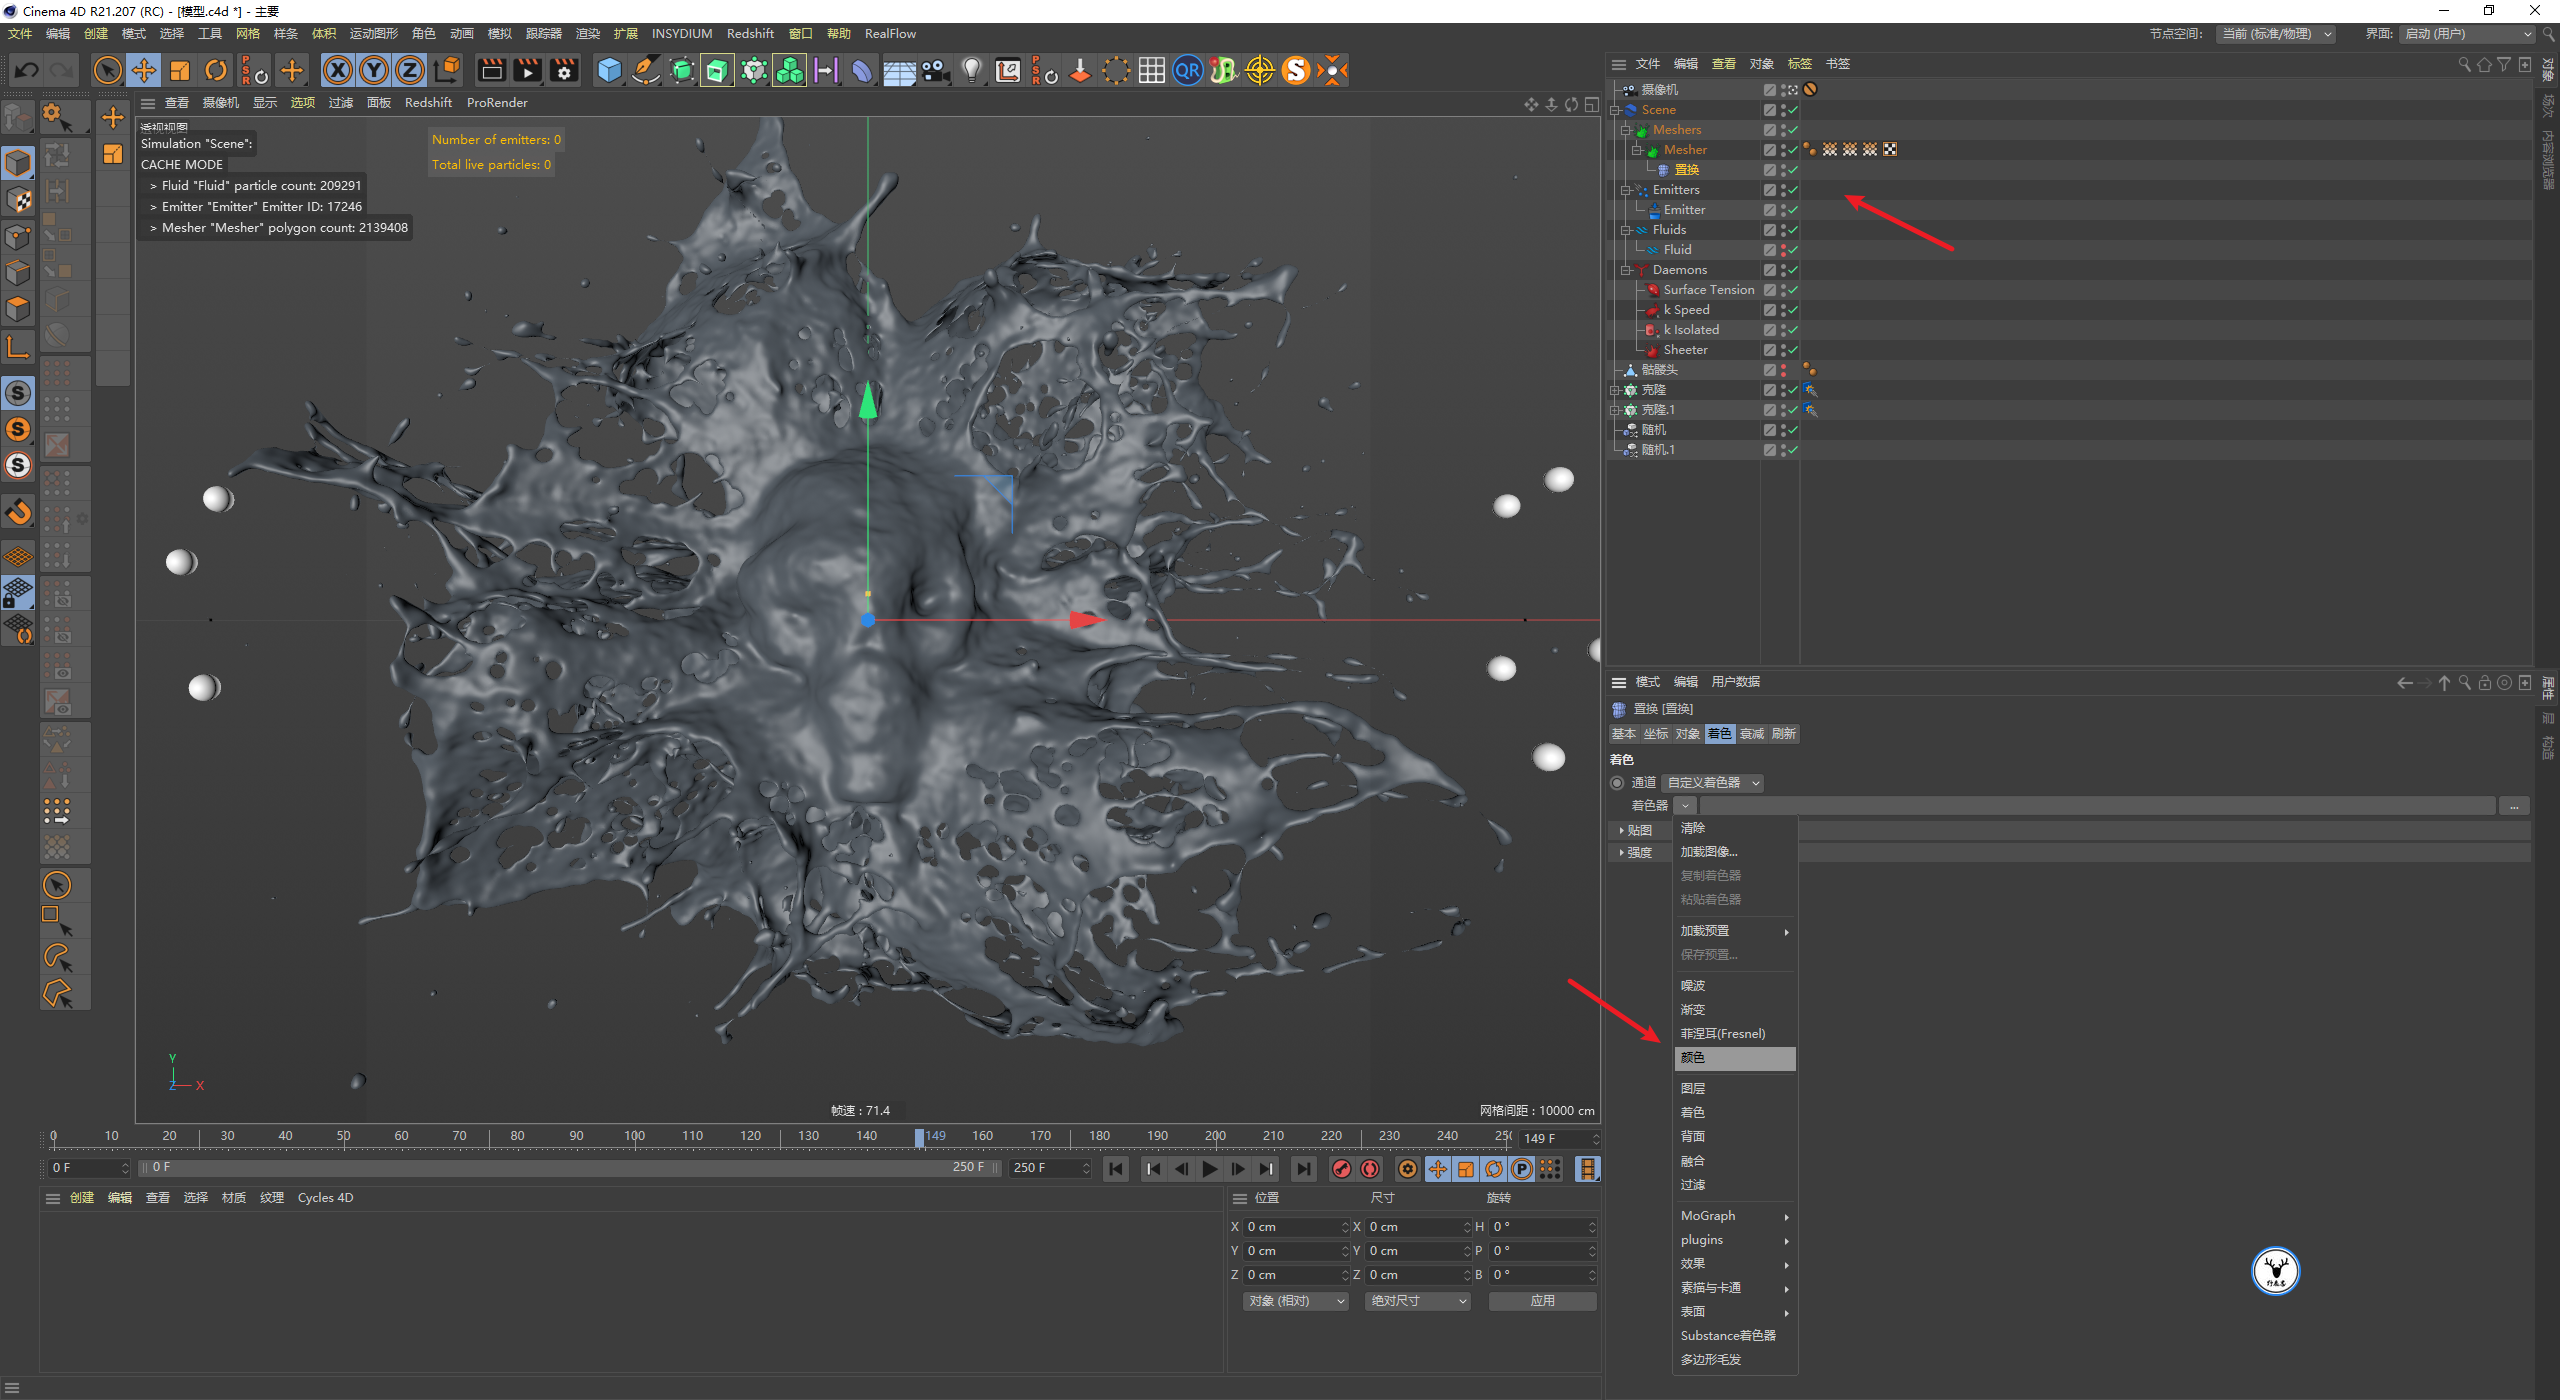Select the Scale tool in top toolbar
Image resolution: width=2560 pixels, height=1400 pixels.
[x=180, y=70]
